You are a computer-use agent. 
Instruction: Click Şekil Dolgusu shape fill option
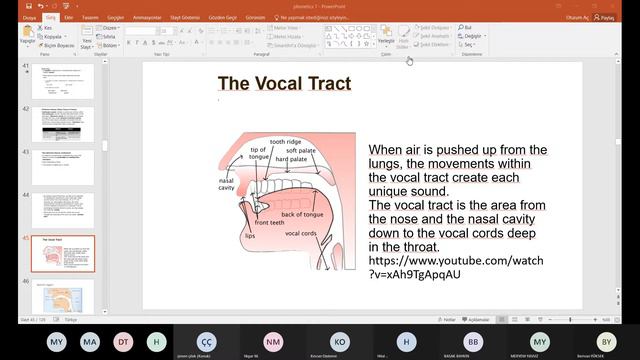[x=432, y=28]
